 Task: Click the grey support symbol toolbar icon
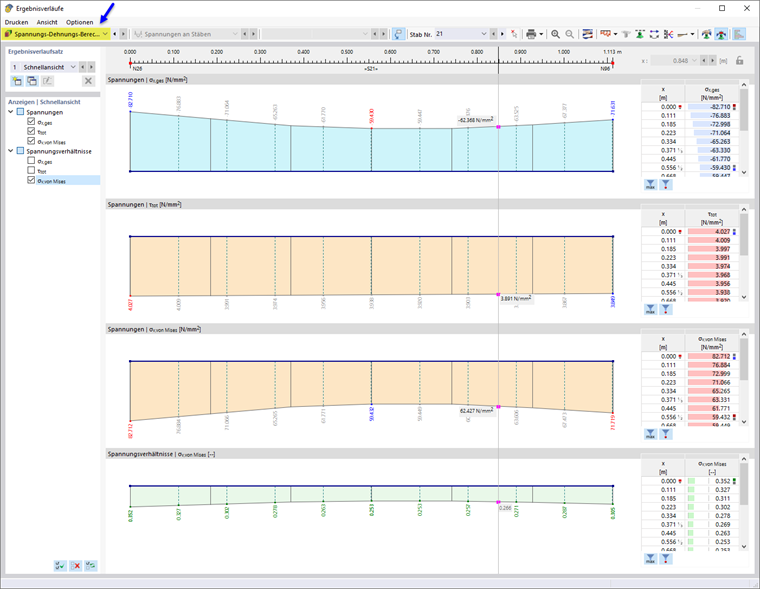tap(626, 34)
